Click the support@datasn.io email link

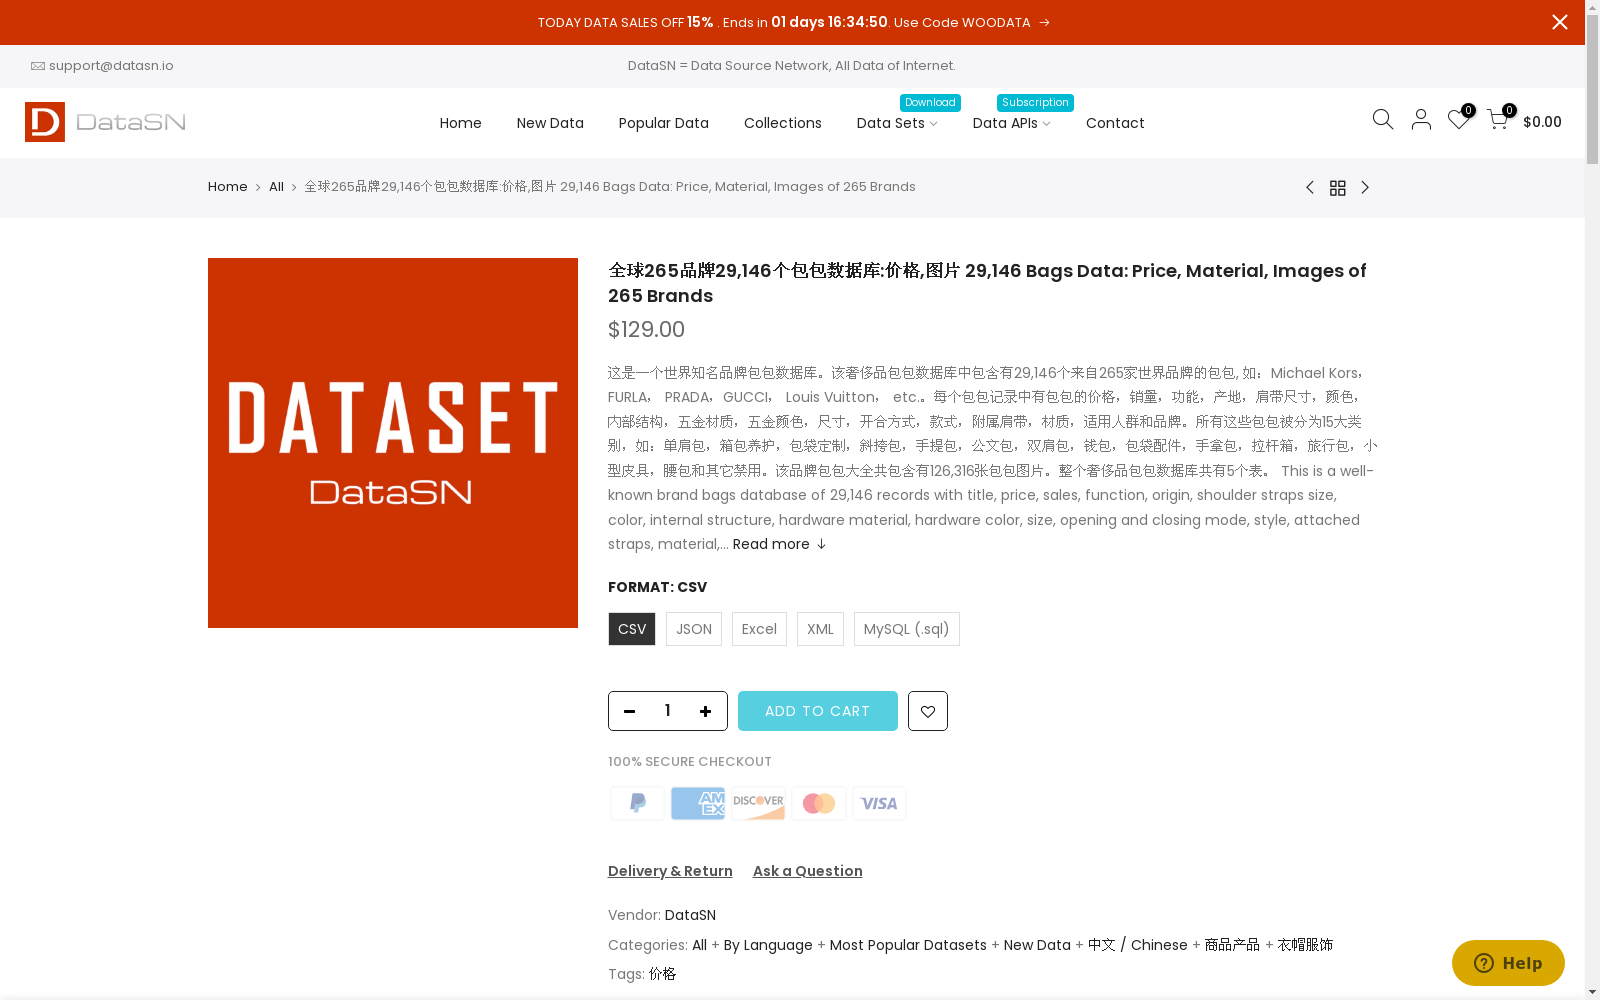[x=111, y=66]
